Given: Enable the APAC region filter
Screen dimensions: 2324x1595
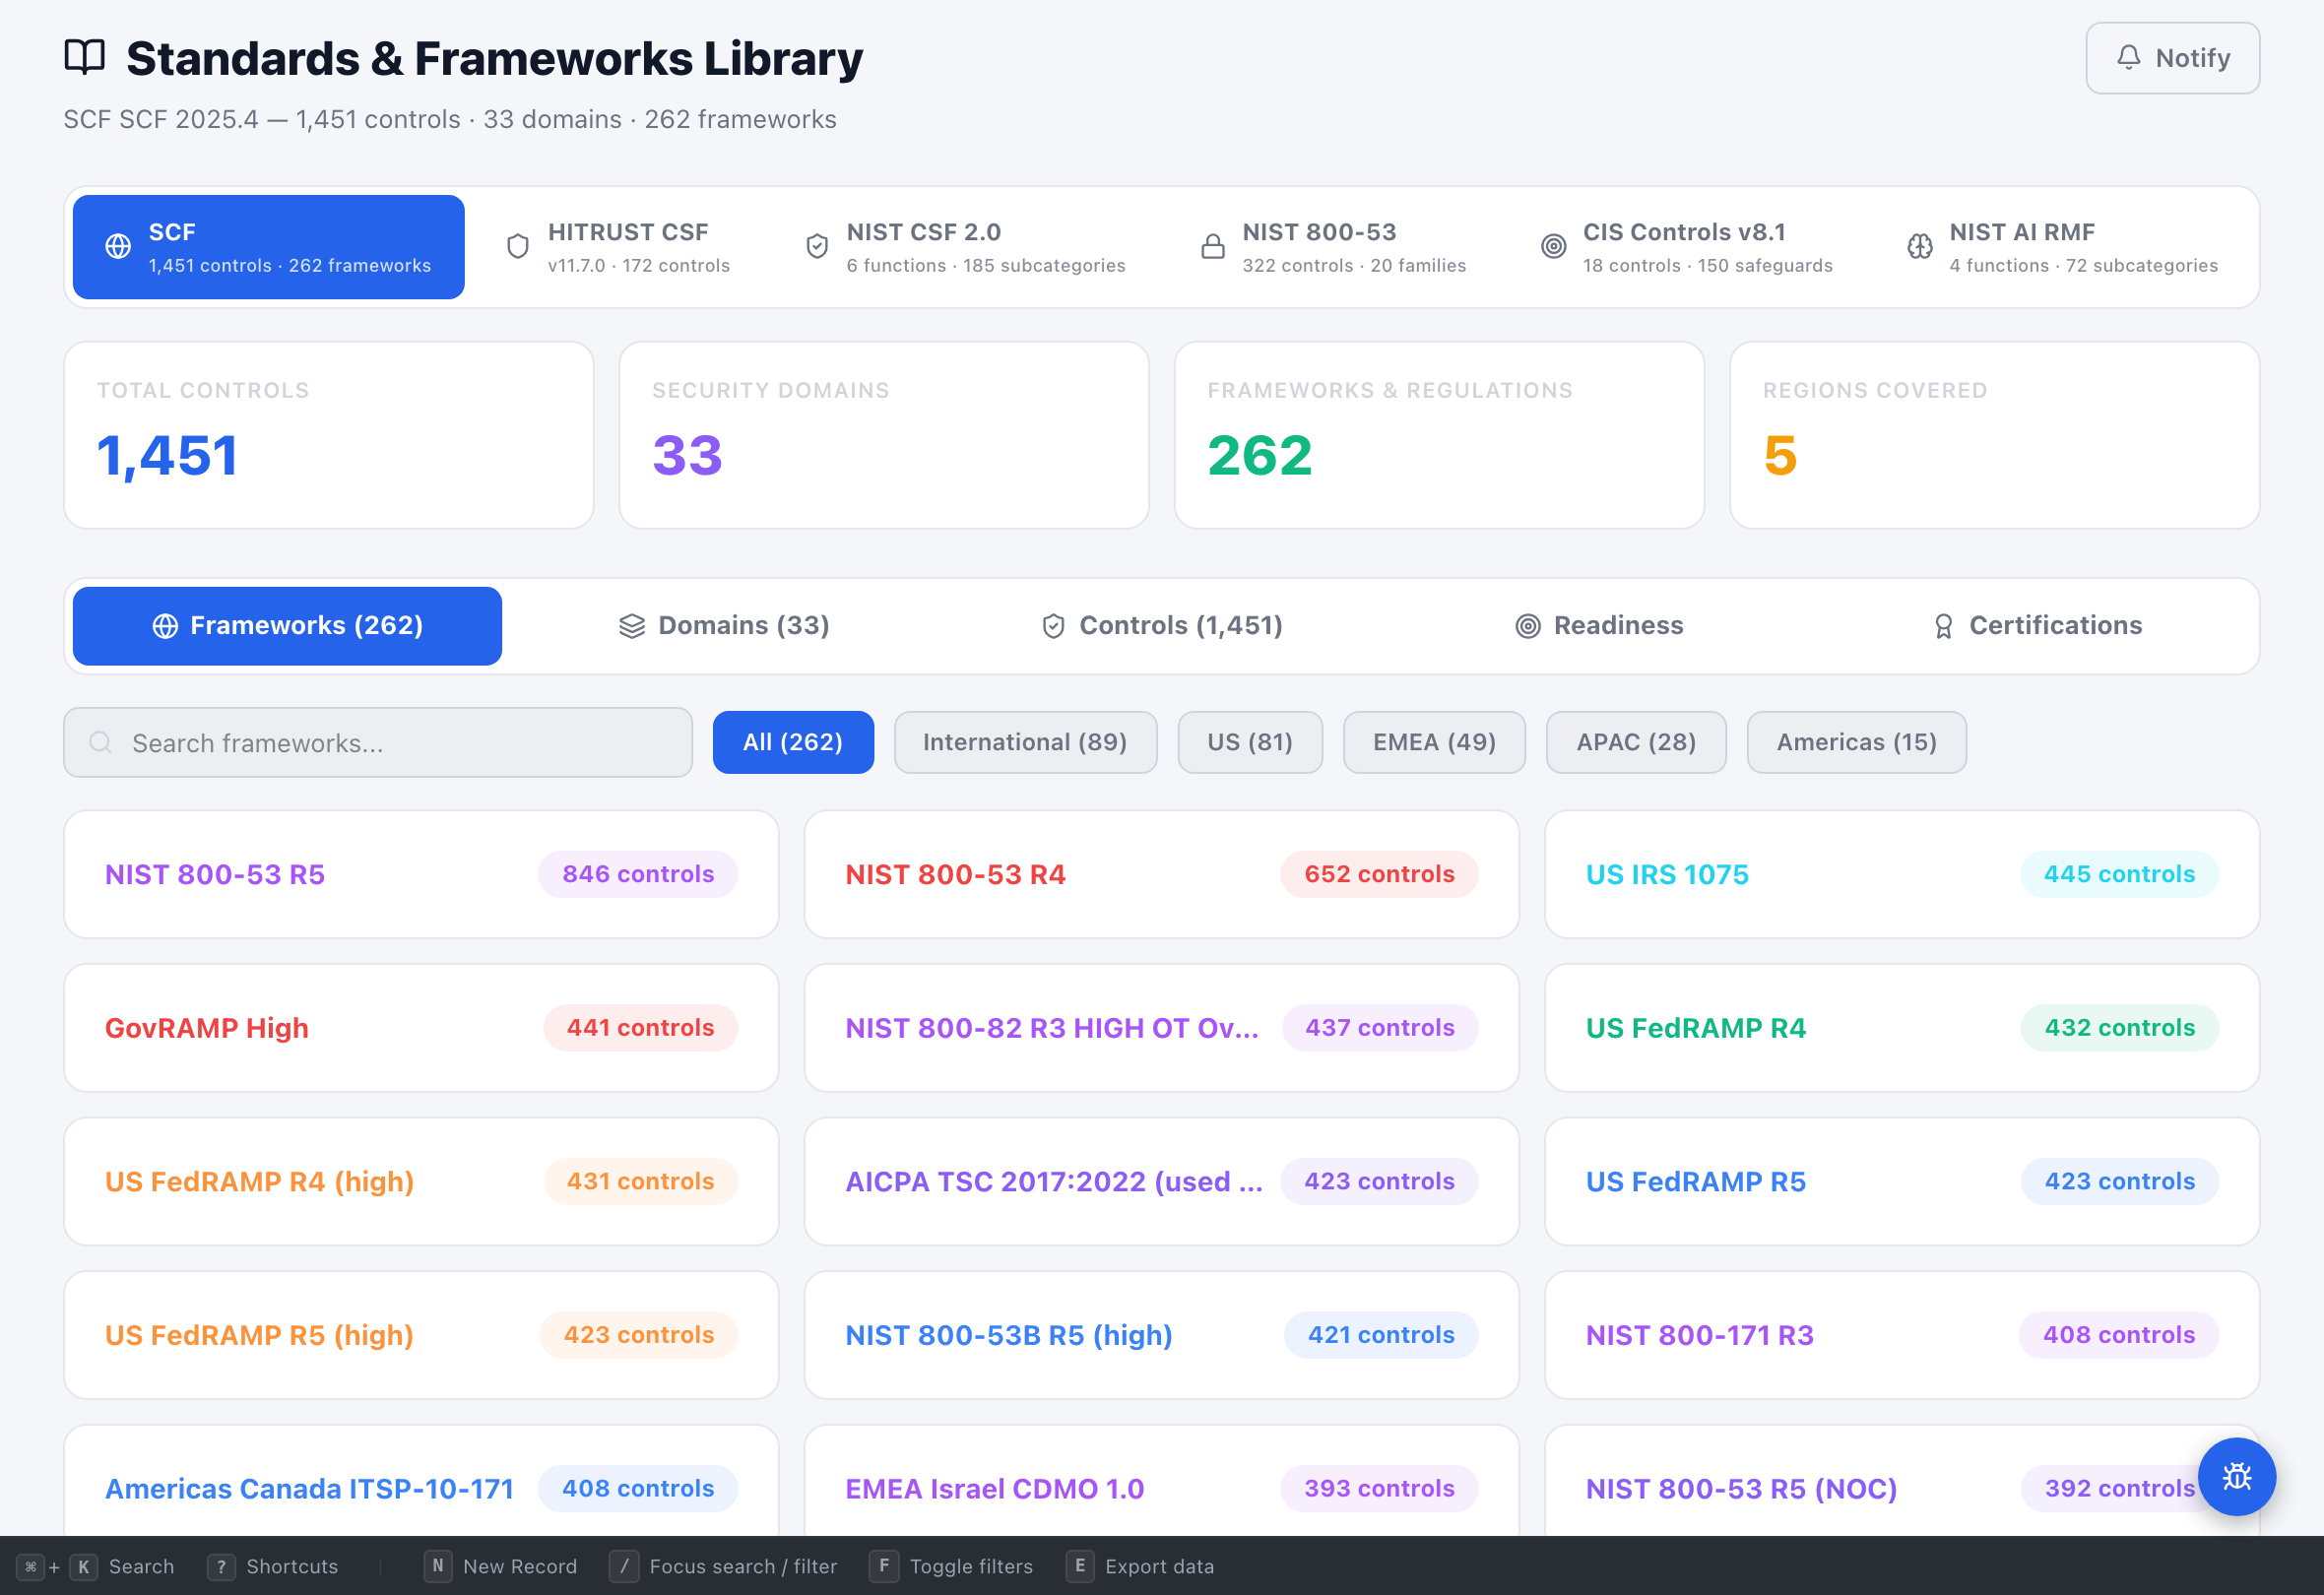Looking at the screenshot, I should [1636, 742].
